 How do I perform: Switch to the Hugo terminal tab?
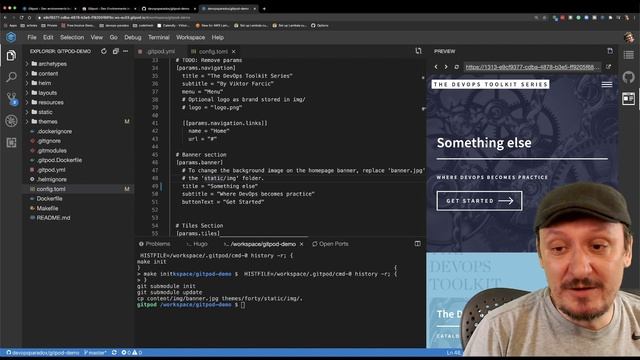pyautogui.click(x=197, y=244)
